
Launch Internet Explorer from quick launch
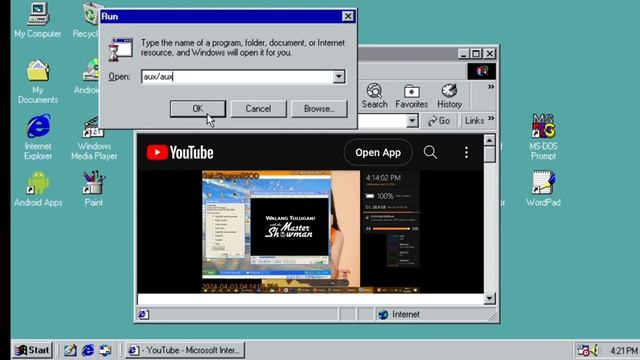(88, 350)
